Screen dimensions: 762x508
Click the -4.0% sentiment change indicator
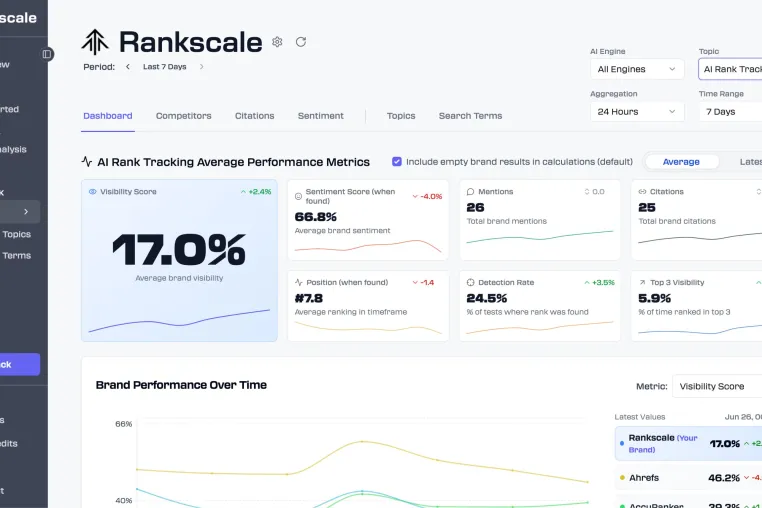click(427, 196)
